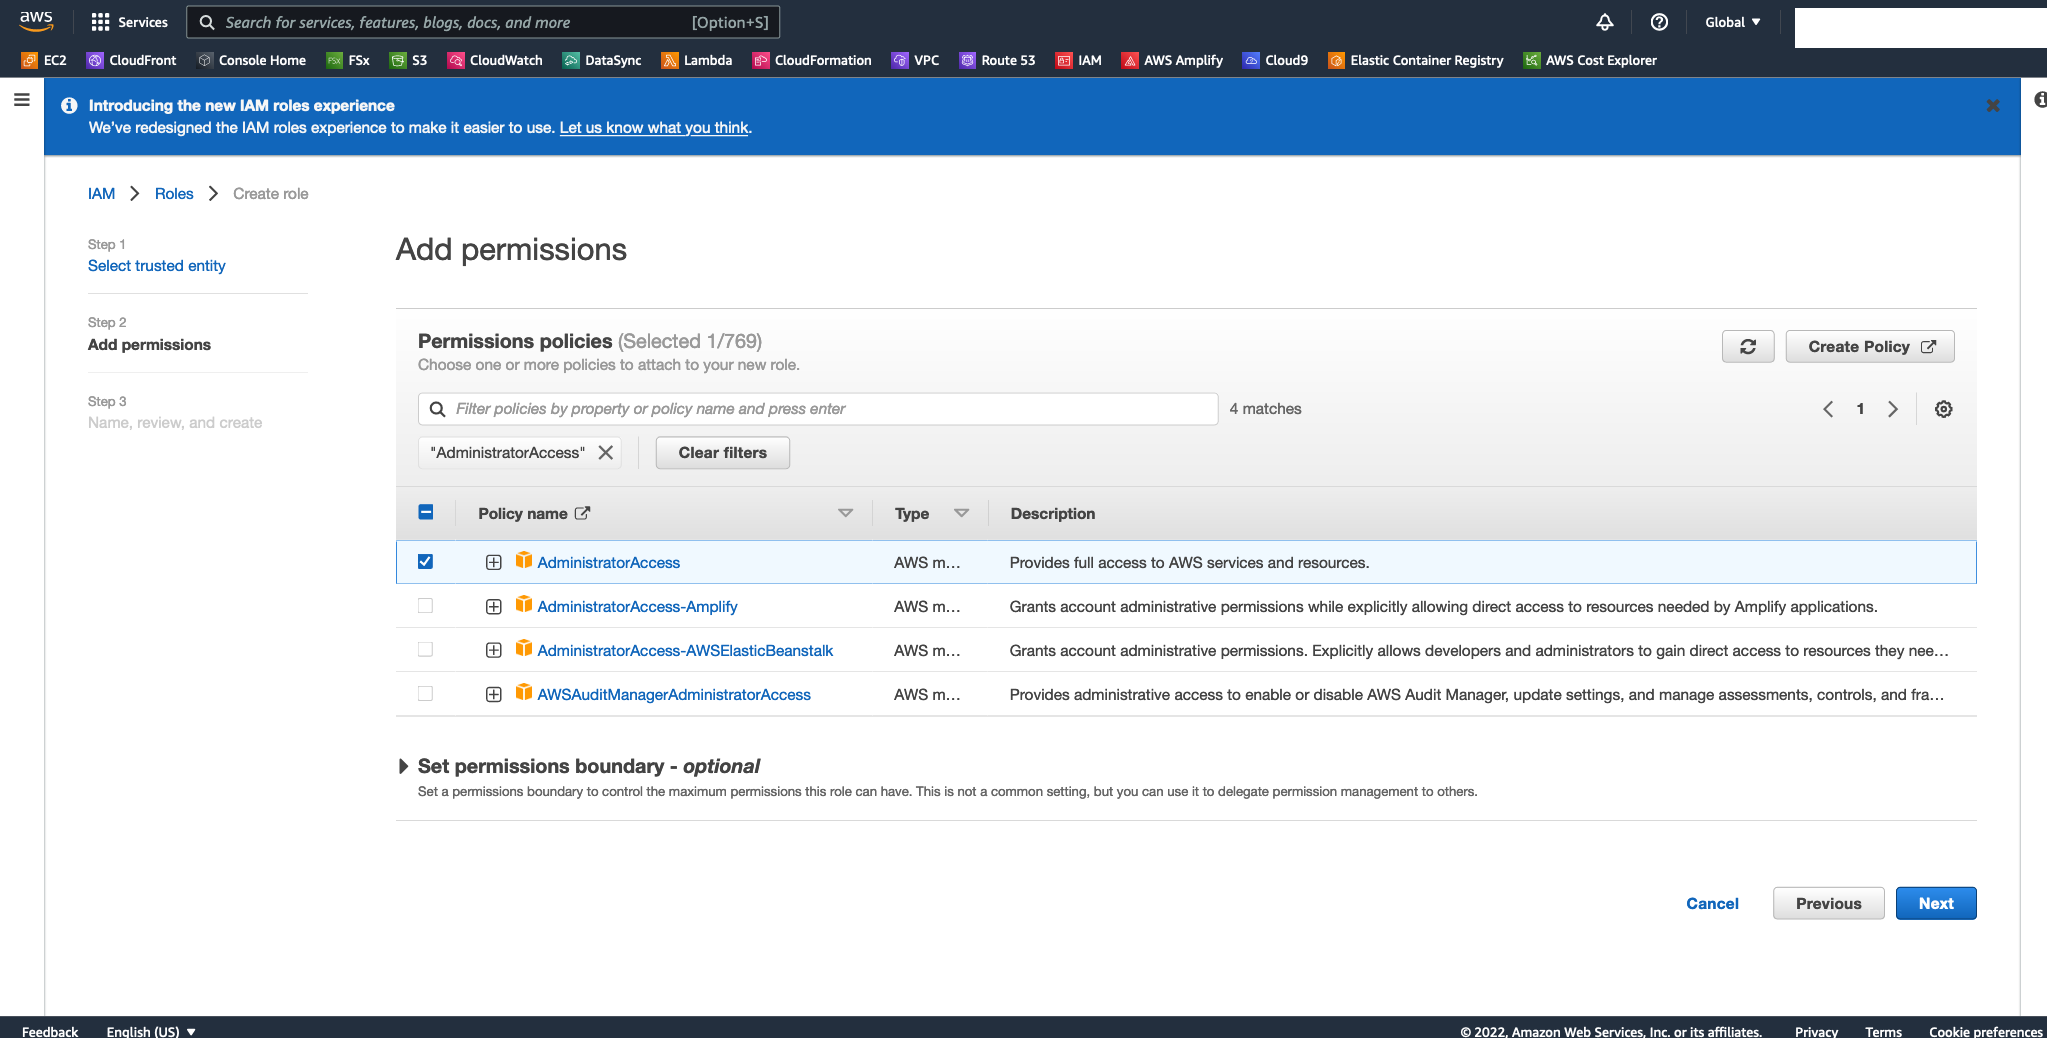Go to the Roles breadcrumb
The image size is (2047, 1038).
(x=174, y=194)
